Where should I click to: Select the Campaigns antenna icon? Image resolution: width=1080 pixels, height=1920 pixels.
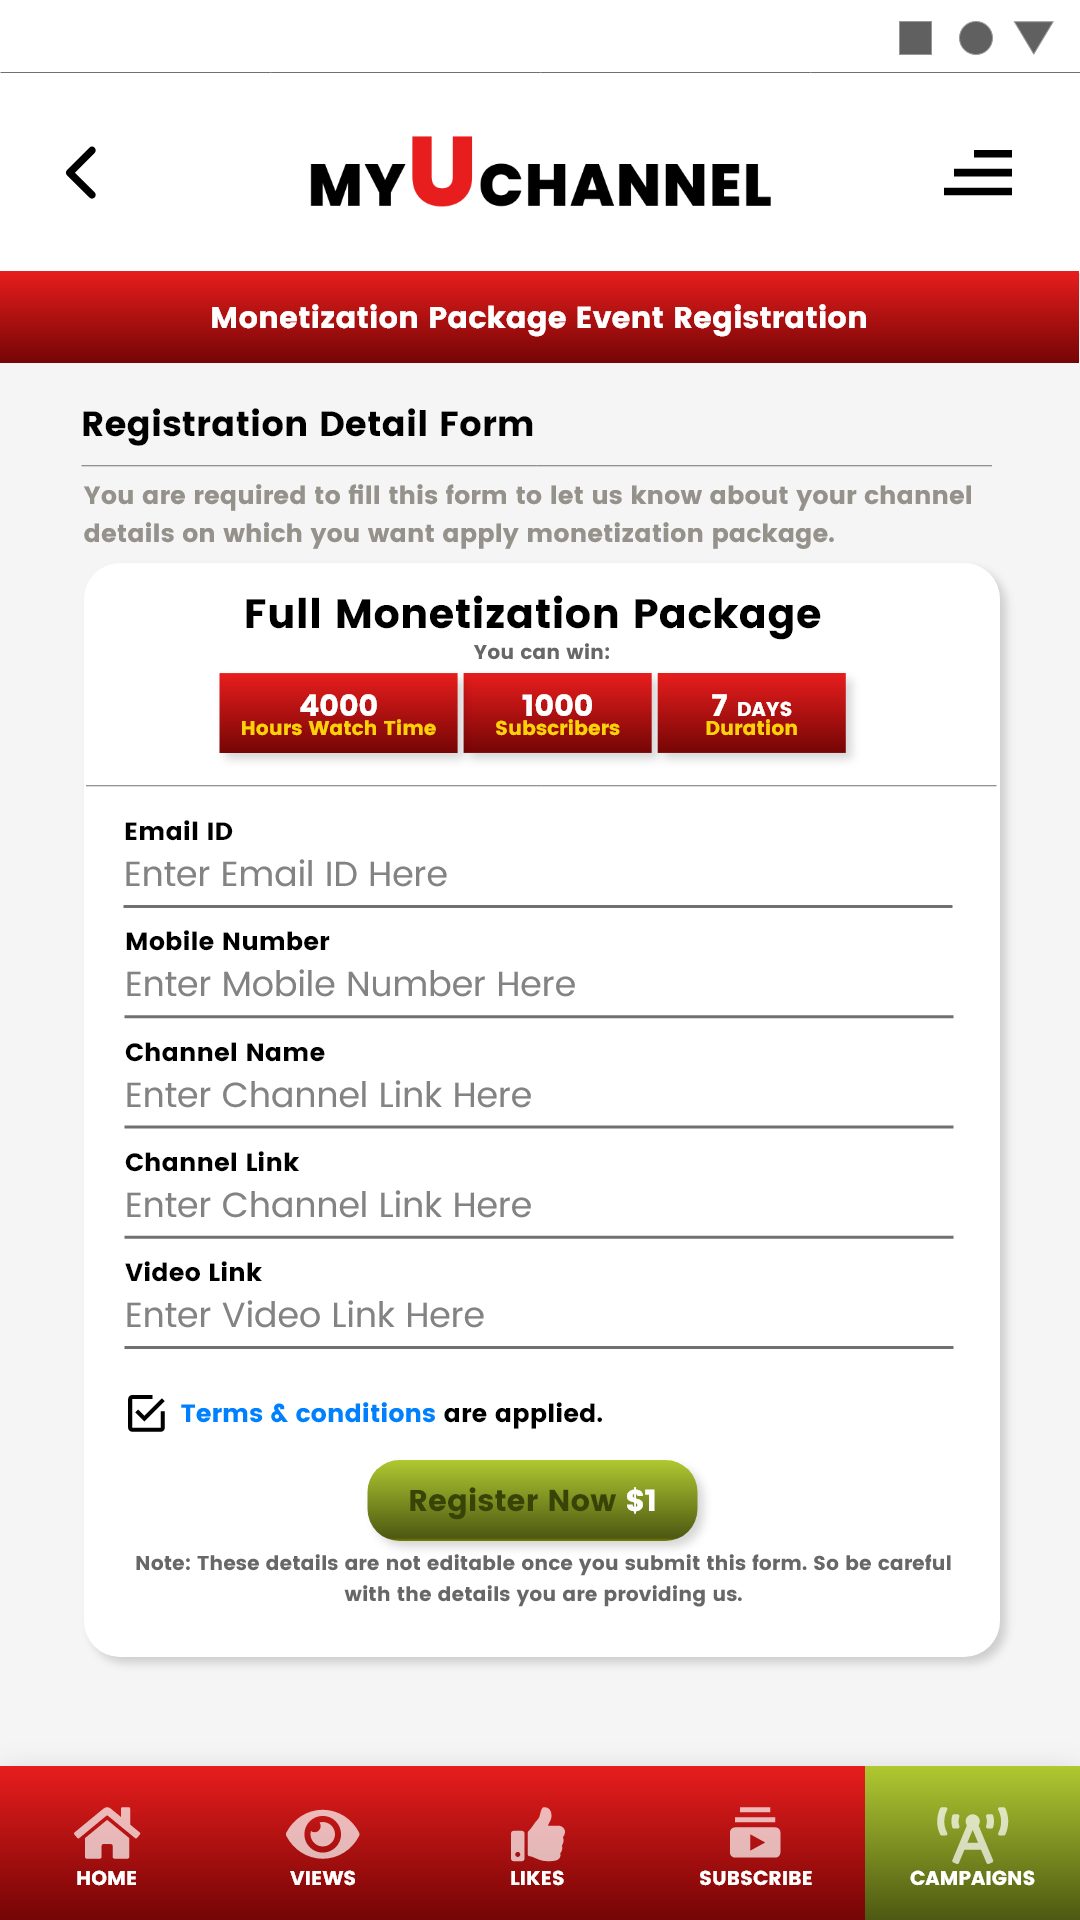tap(972, 1834)
